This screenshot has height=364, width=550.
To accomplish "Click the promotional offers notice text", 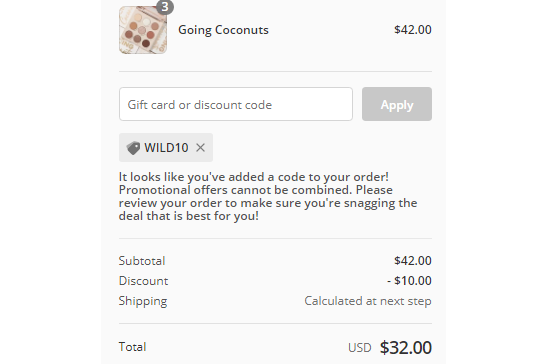I will (268, 196).
